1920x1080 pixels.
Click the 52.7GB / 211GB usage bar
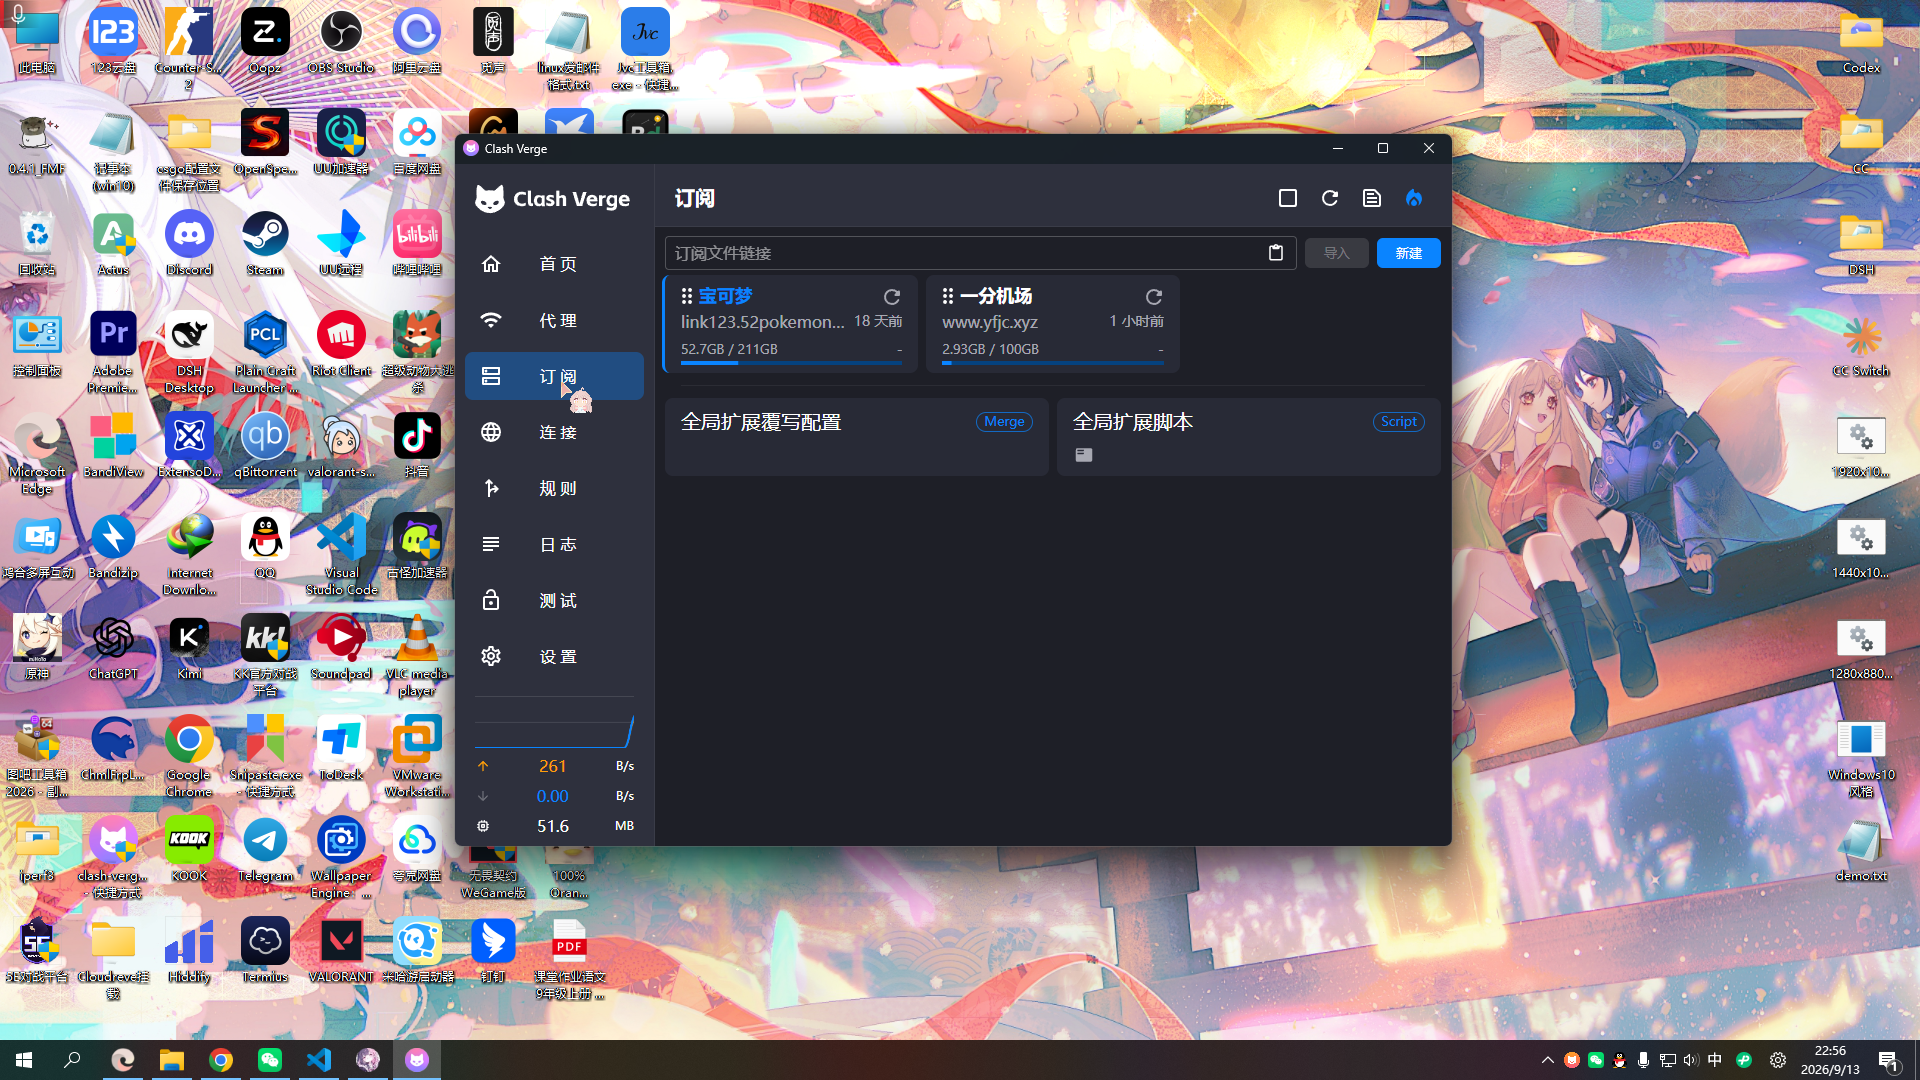click(791, 363)
